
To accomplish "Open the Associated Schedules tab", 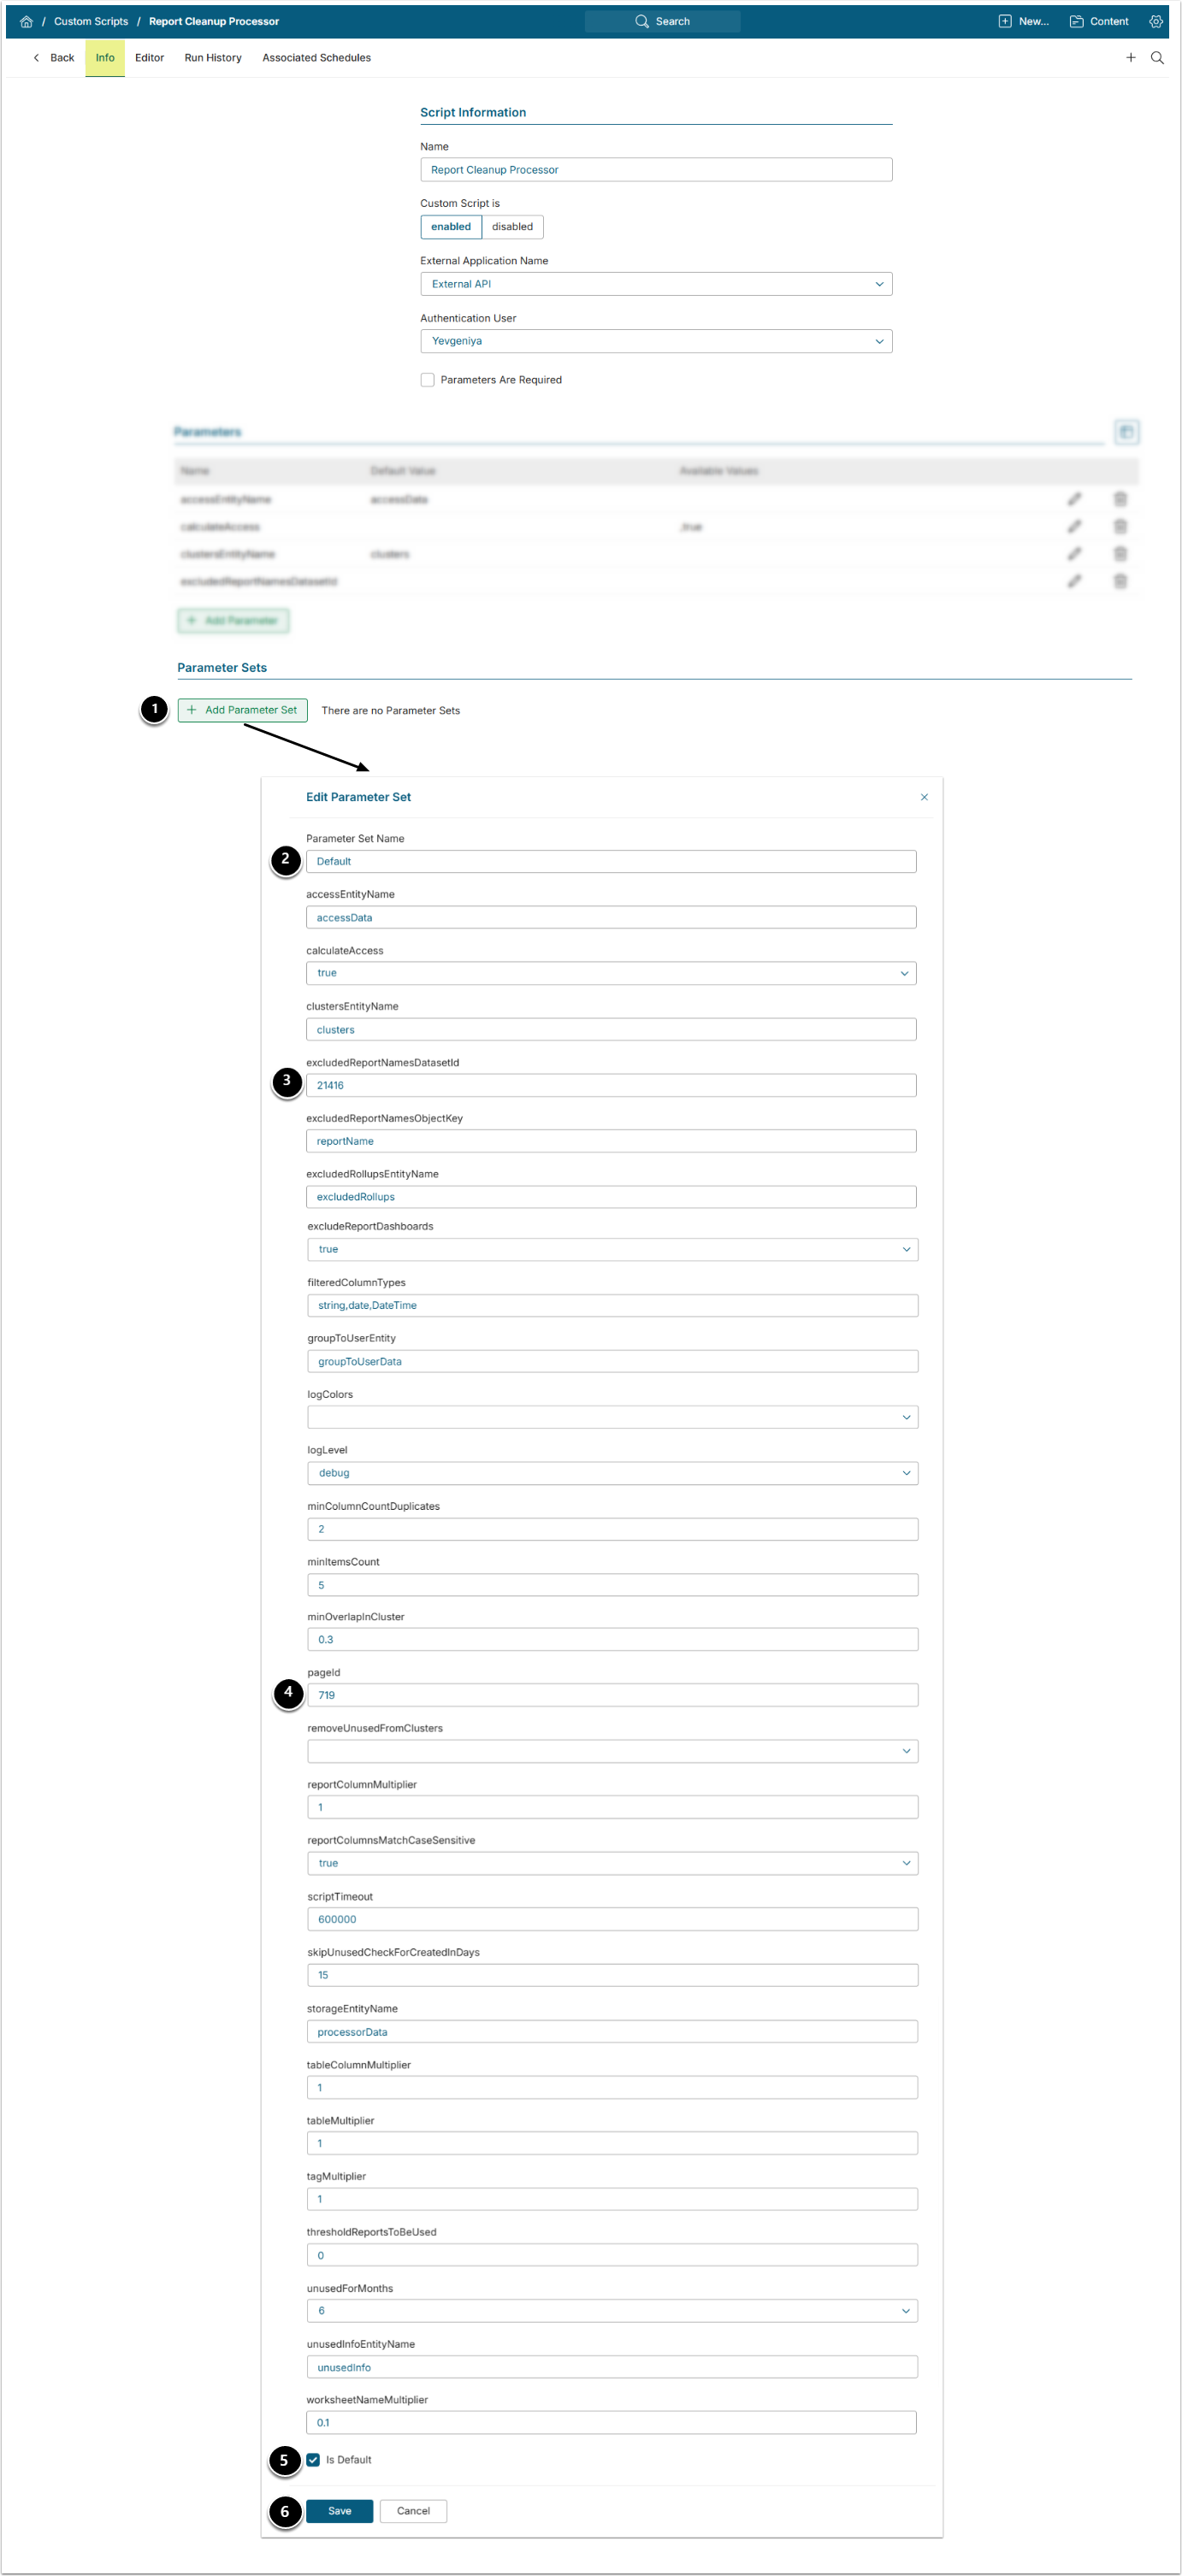I will pos(316,58).
